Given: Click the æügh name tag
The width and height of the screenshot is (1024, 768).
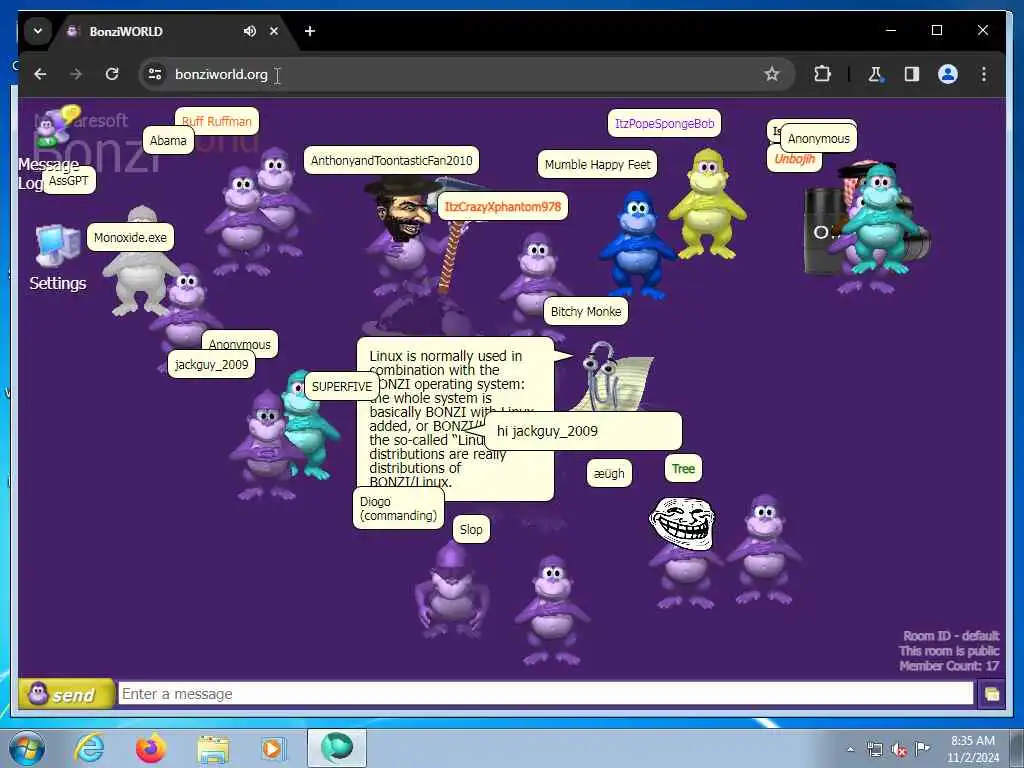Looking at the screenshot, I should [609, 473].
